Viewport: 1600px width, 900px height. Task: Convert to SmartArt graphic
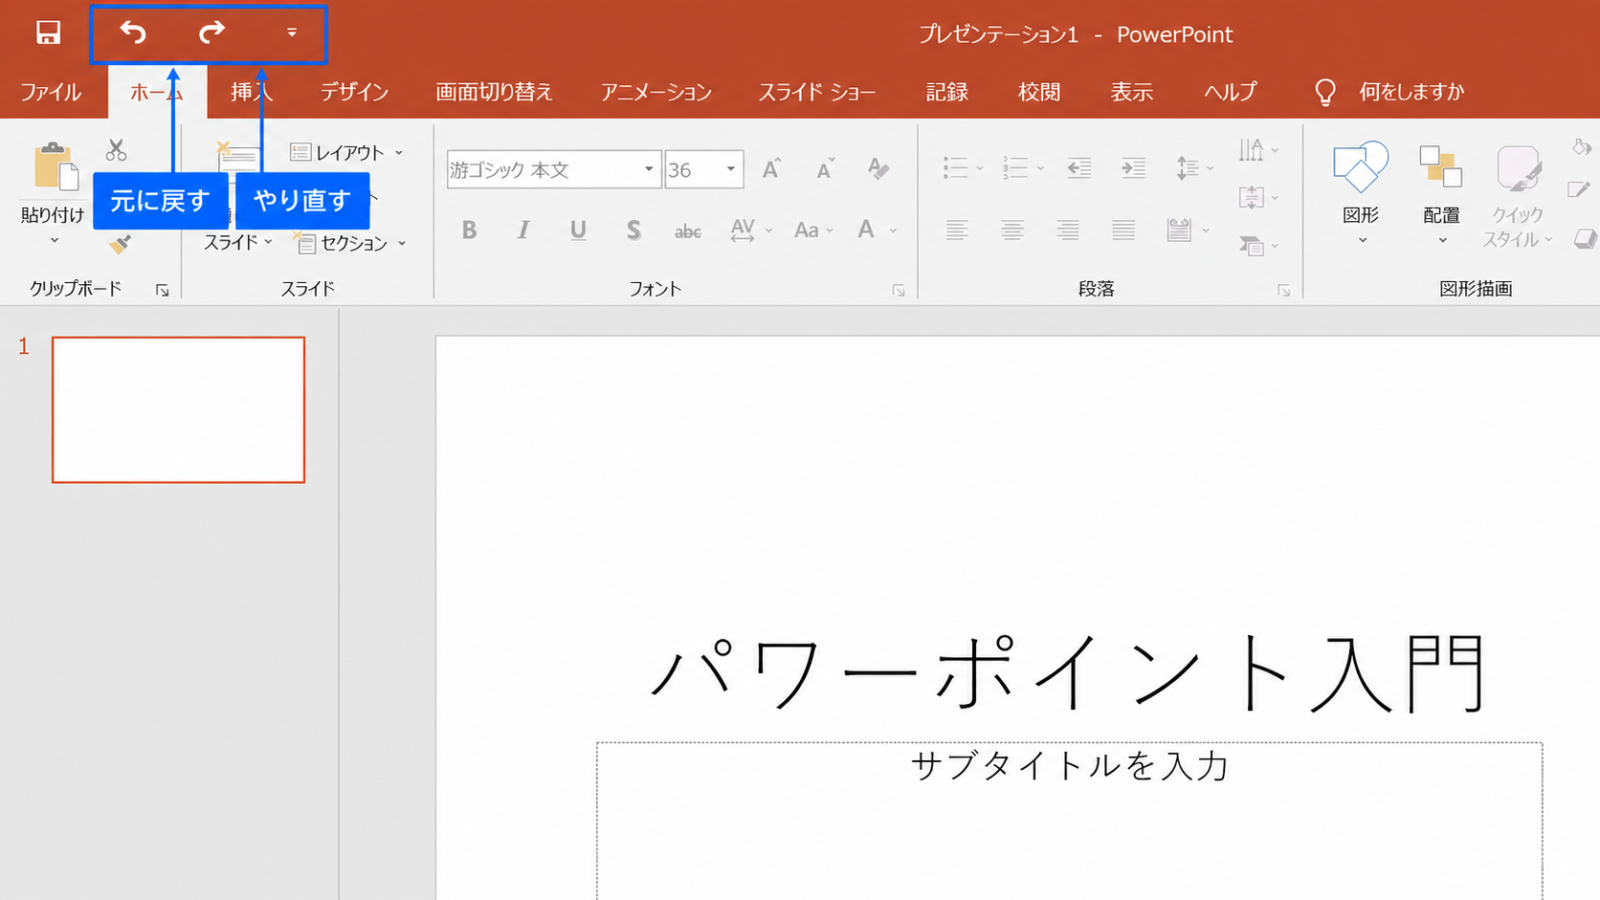pyautogui.click(x=1258, y=245)
